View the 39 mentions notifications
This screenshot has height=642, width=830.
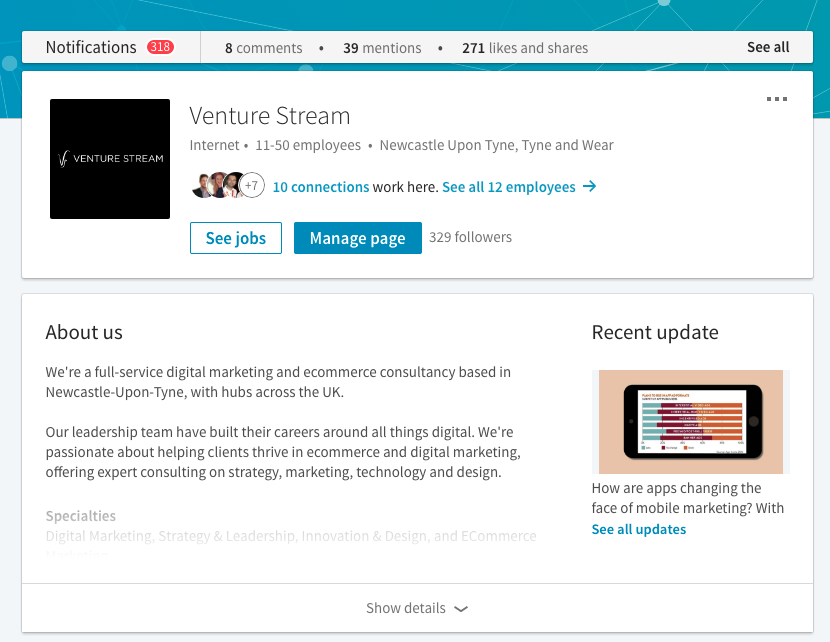pos(382,48)
